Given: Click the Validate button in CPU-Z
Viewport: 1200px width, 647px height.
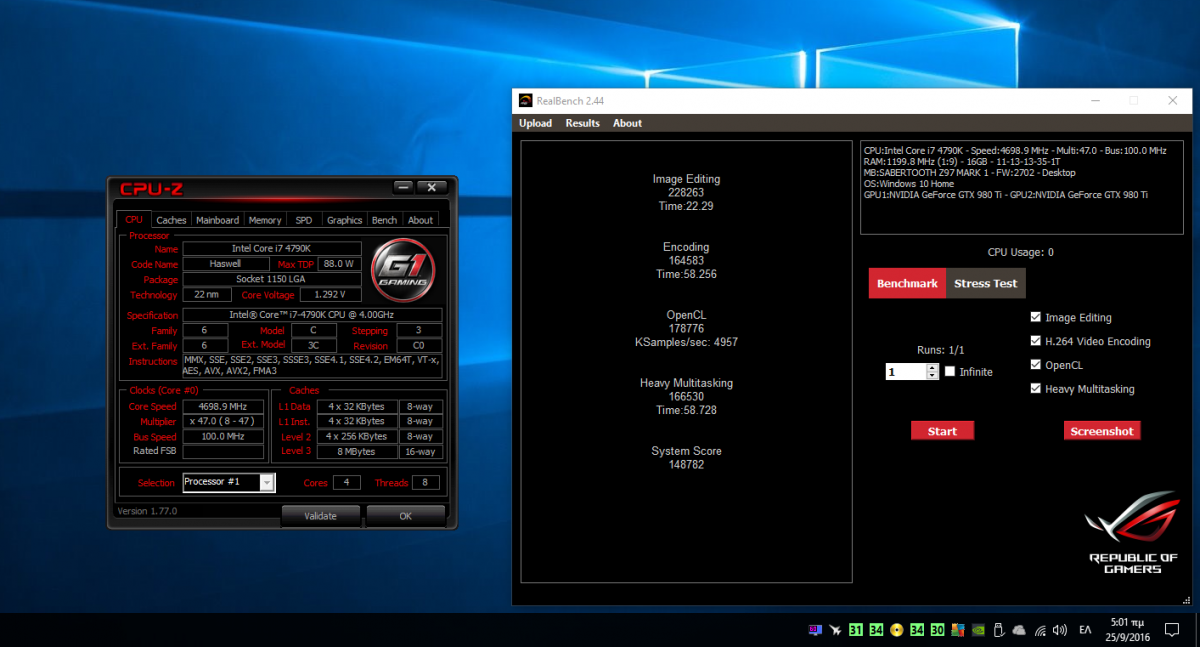Looking at the screenshot, I should 320,516.
